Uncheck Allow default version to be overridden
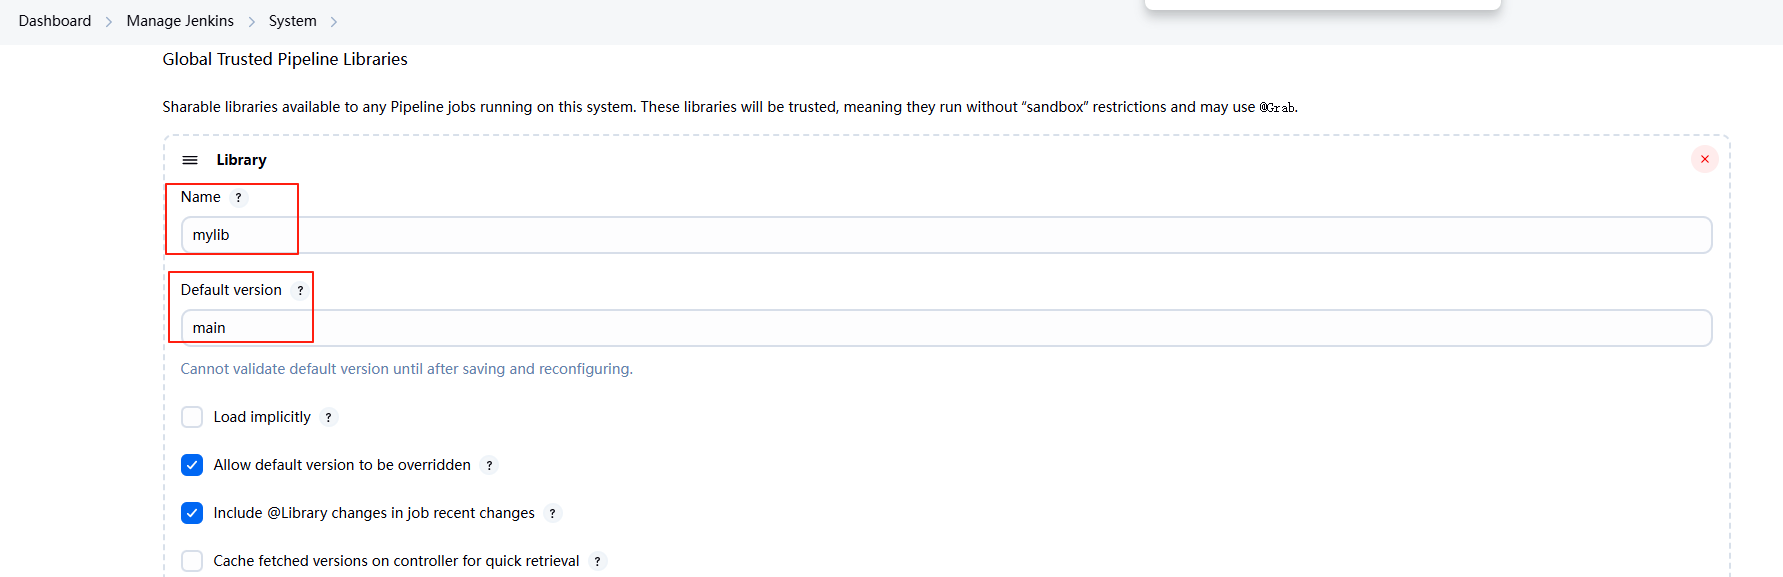The image size is (1783, 577). (x=192, y=465)
